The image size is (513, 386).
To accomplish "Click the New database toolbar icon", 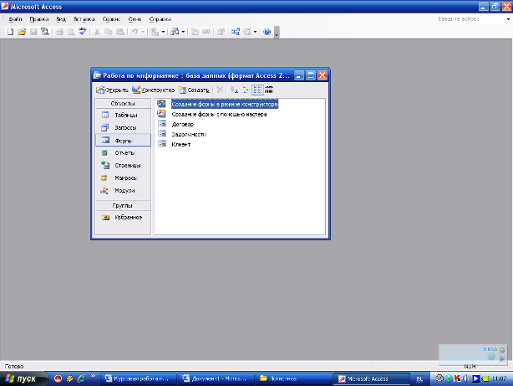I will click(10, 32).
